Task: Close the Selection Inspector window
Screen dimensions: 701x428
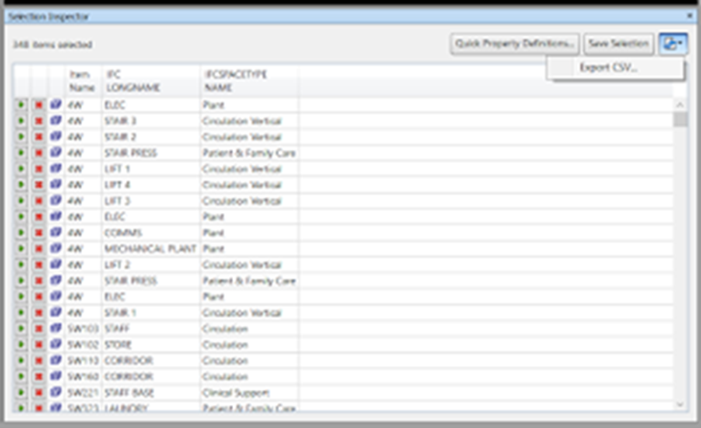Action: [689, 16]
